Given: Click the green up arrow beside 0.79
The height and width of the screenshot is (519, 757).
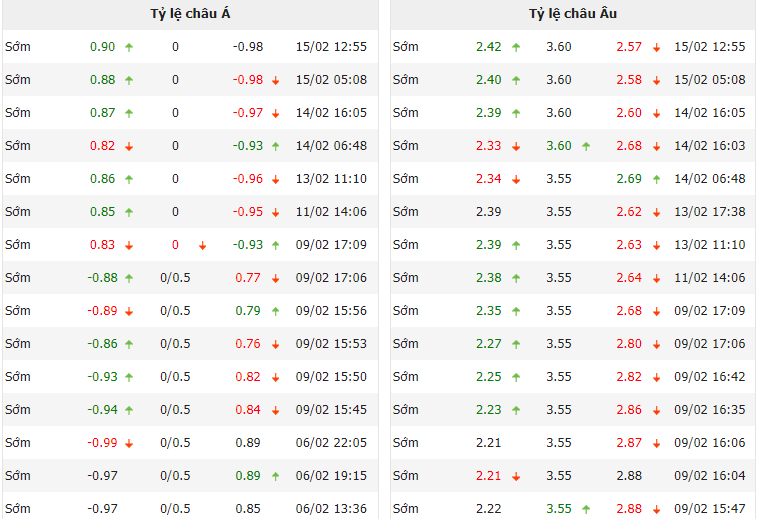Looking at the screenshot, I should point(275,311).
